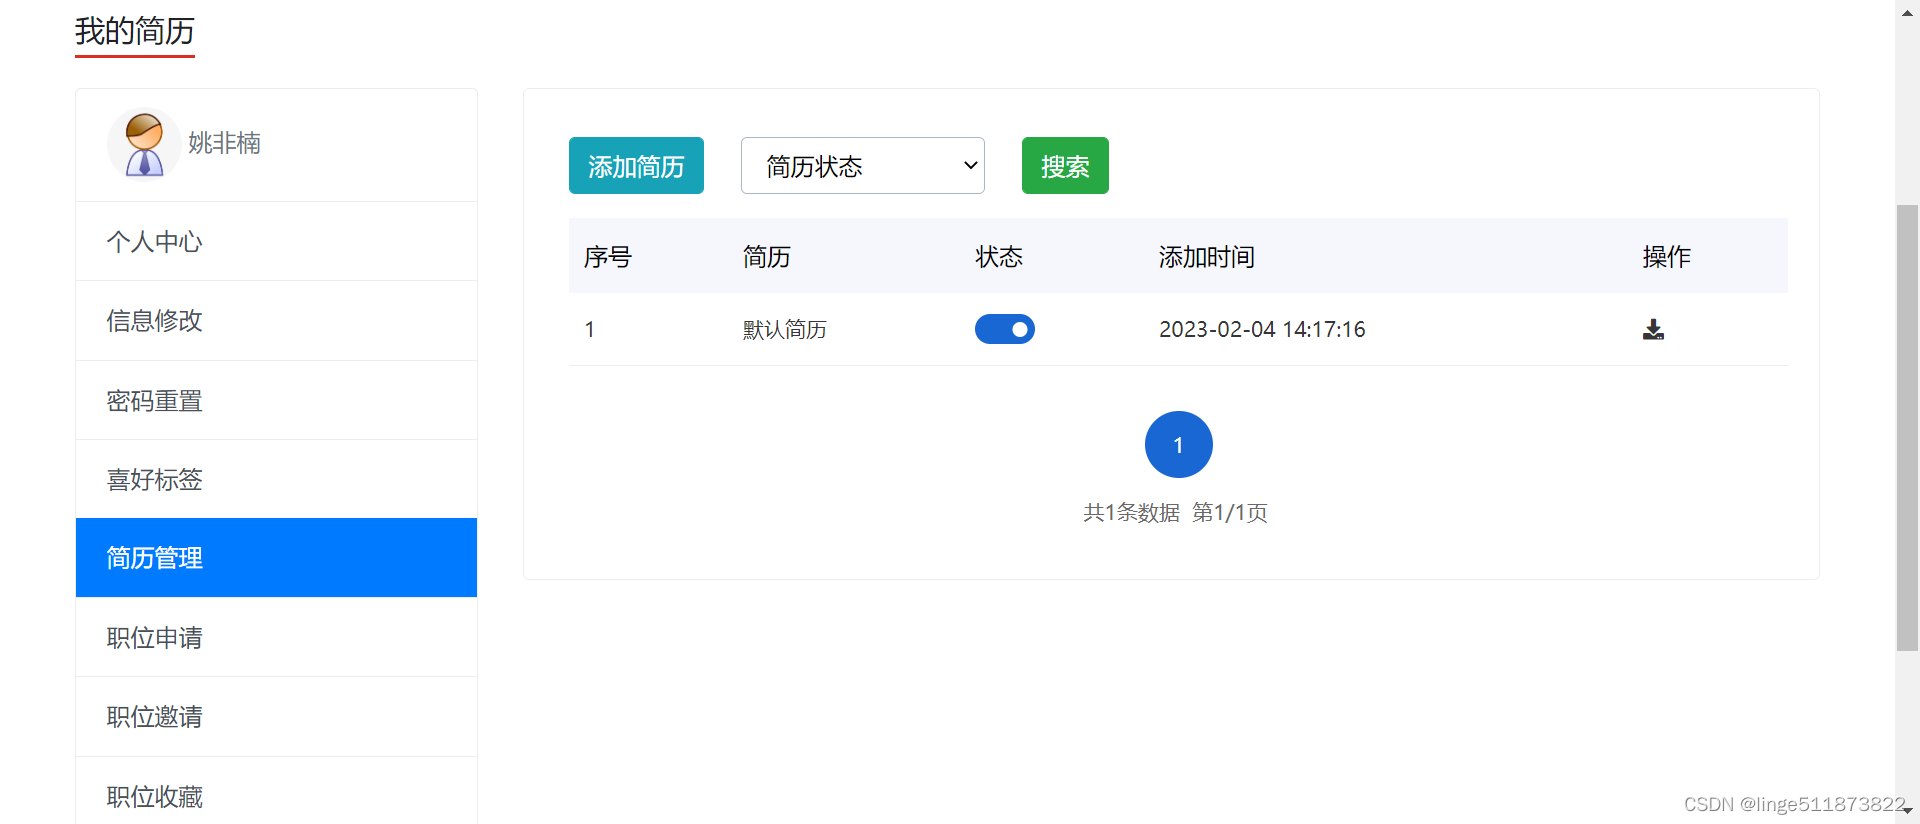Download the 默认简历 resume via download icon
Screen dimensions: 1920x824
click(x=1653, y=330)
